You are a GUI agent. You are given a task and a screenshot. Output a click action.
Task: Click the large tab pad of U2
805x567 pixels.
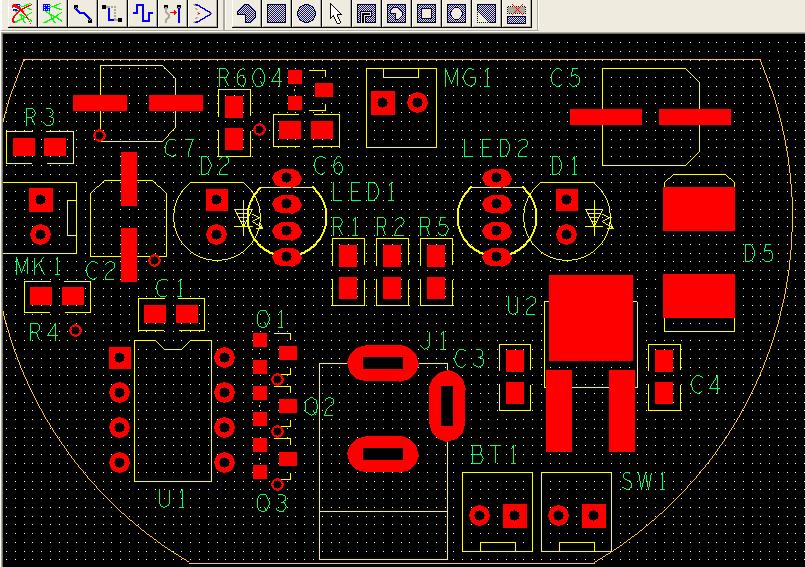click(591, 318)
